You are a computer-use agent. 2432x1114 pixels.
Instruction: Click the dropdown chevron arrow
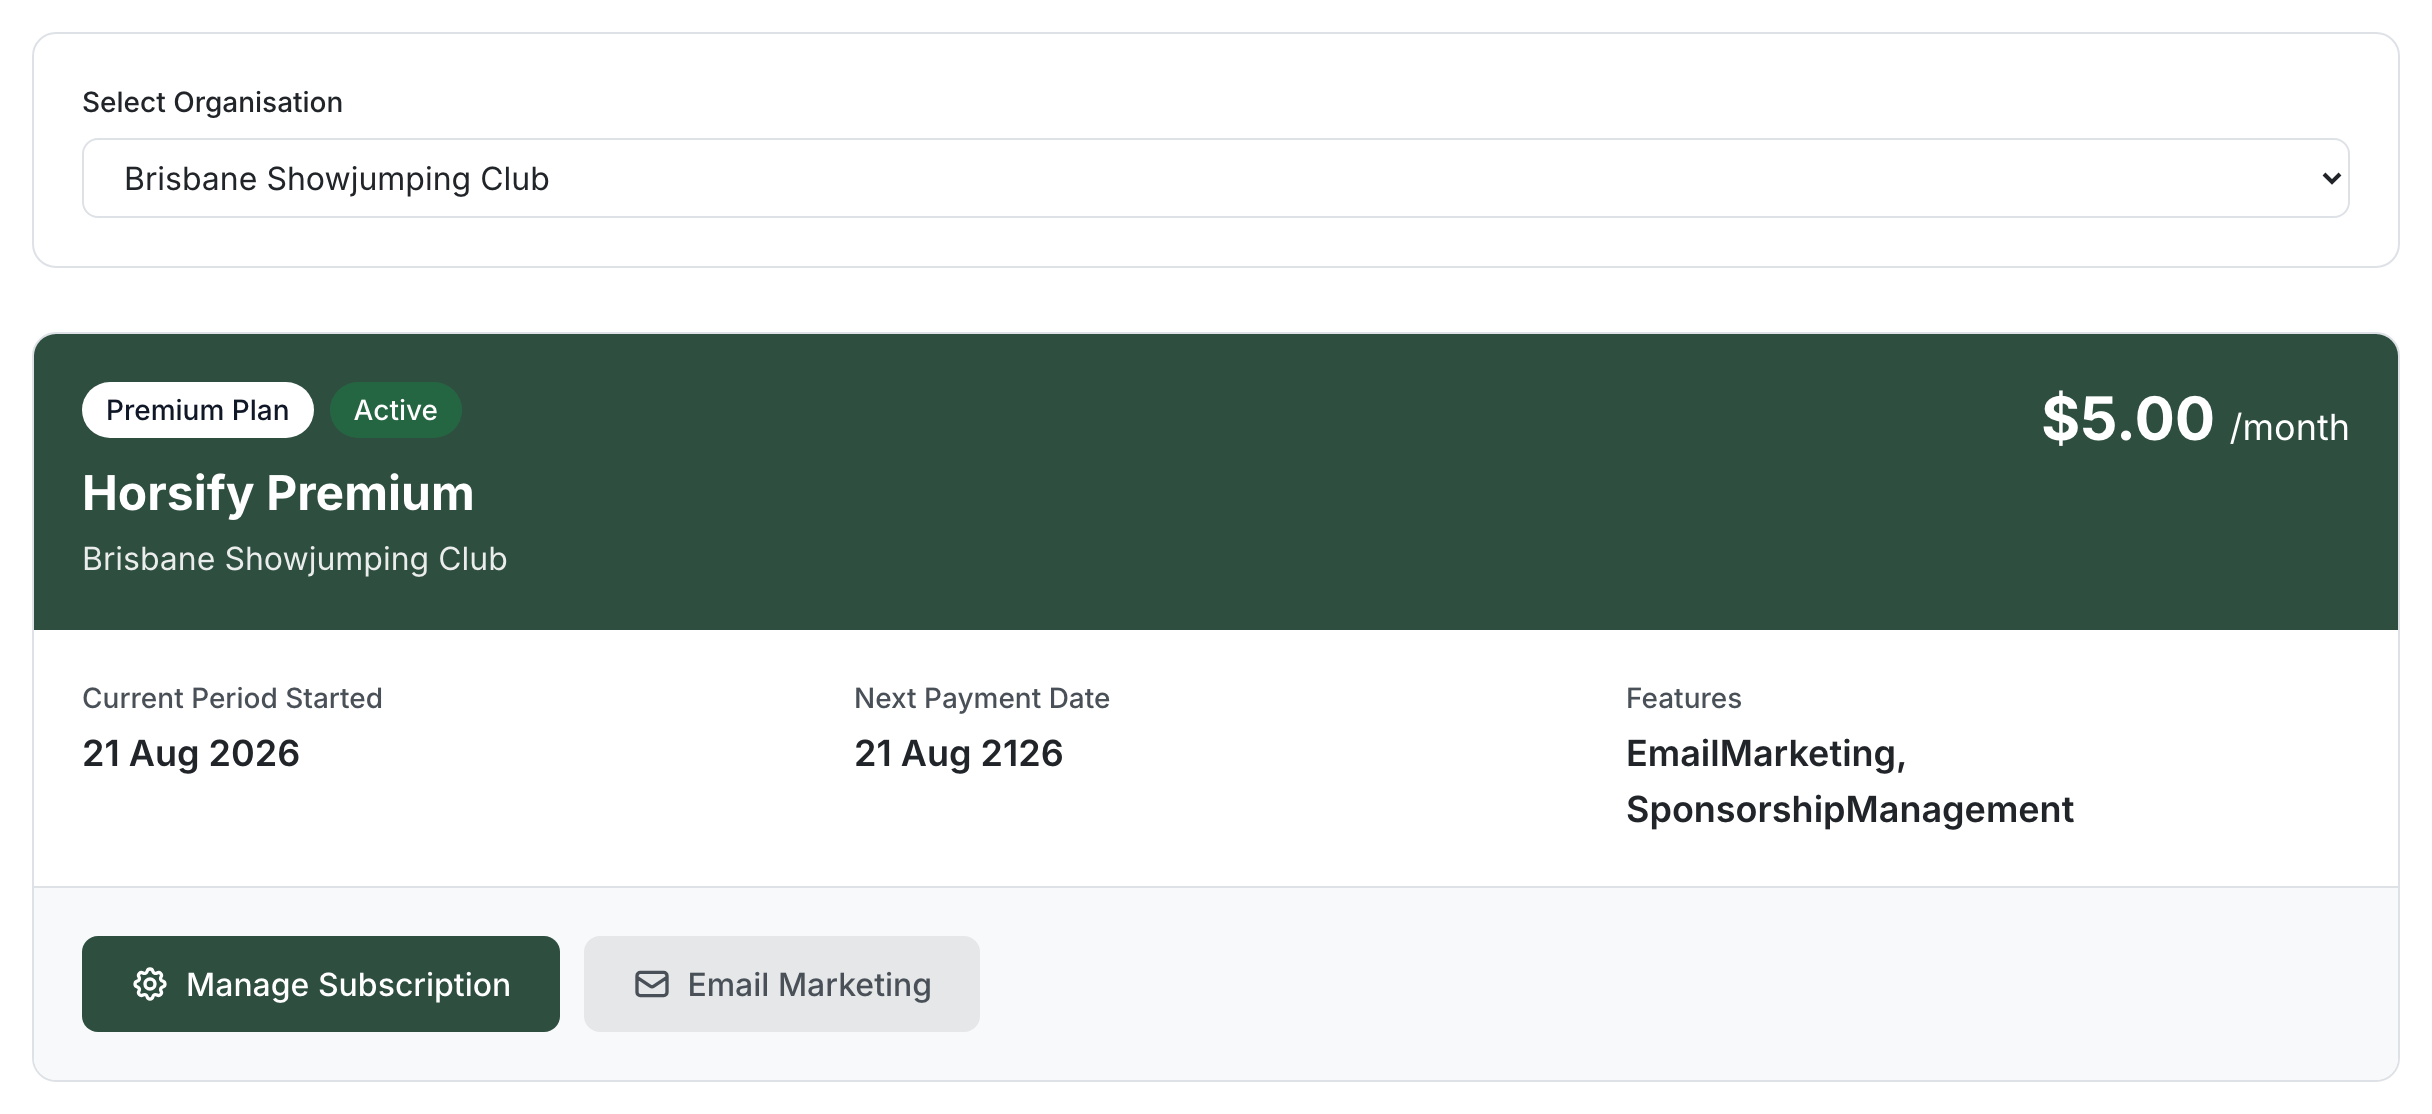coord(2331,179)
